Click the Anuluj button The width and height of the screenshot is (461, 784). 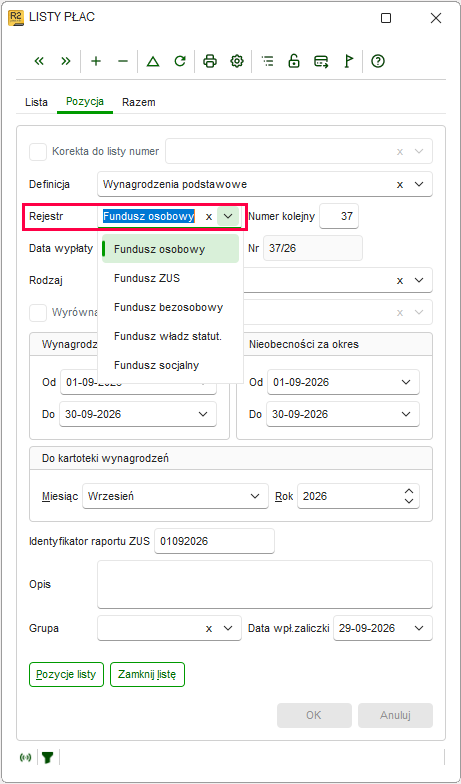395,716
